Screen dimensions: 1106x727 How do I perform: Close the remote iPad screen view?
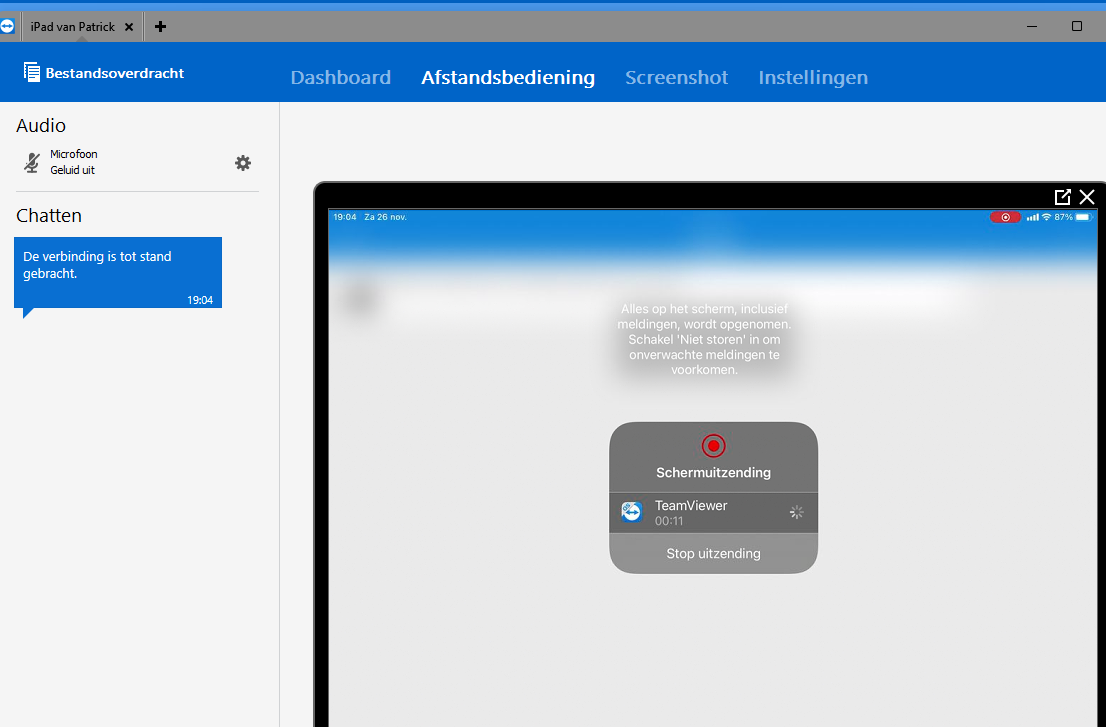[x=1087, y=197]
